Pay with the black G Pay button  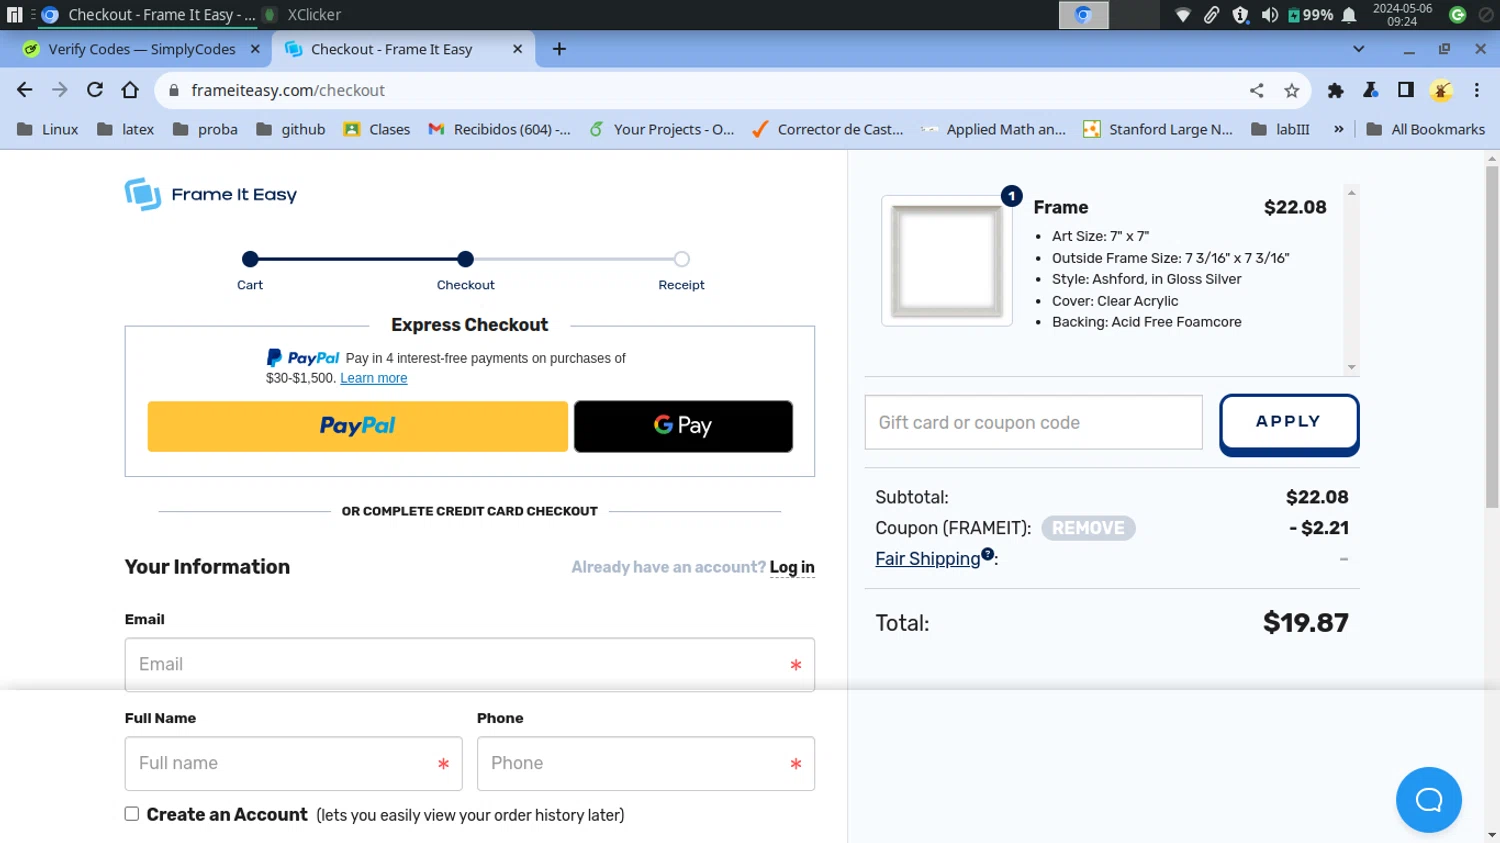point(683,426)
